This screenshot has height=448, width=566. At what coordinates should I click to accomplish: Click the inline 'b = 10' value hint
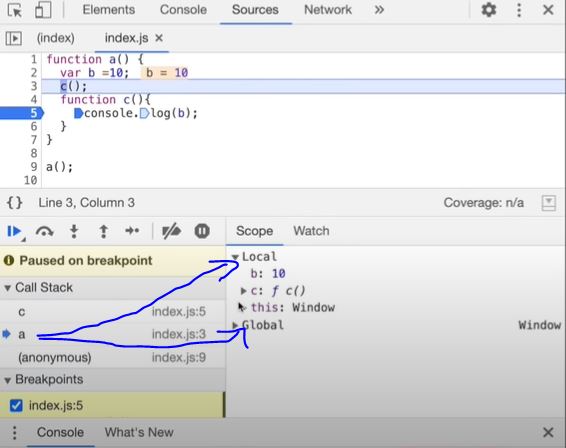166,73
